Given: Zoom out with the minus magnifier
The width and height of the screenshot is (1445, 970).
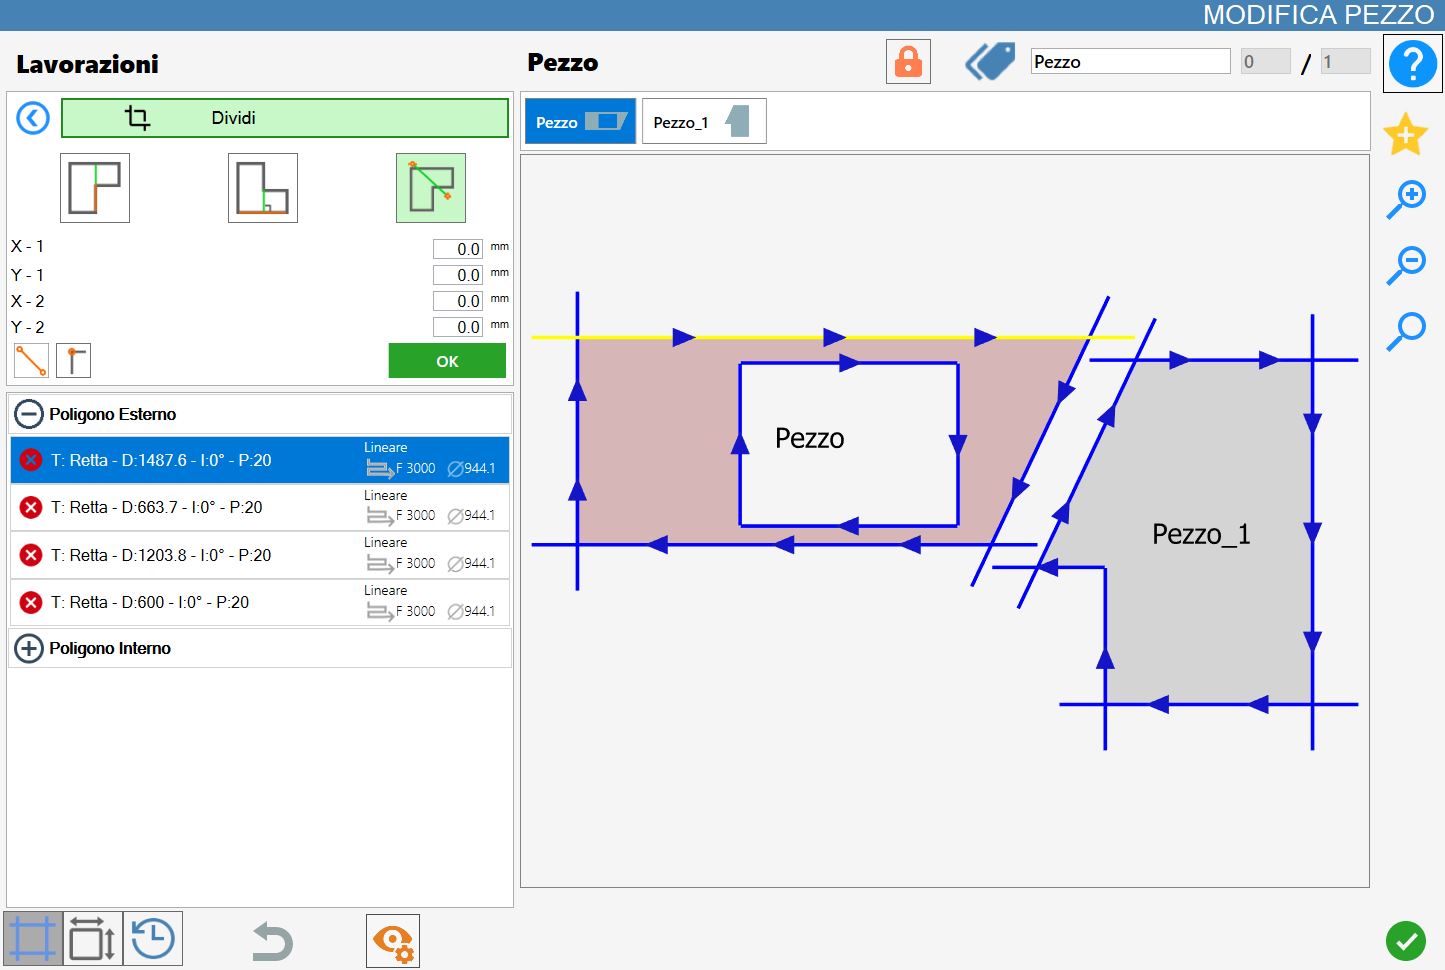Looking at the screenshot, I should pyautogui.click(x=1405, y=265).
